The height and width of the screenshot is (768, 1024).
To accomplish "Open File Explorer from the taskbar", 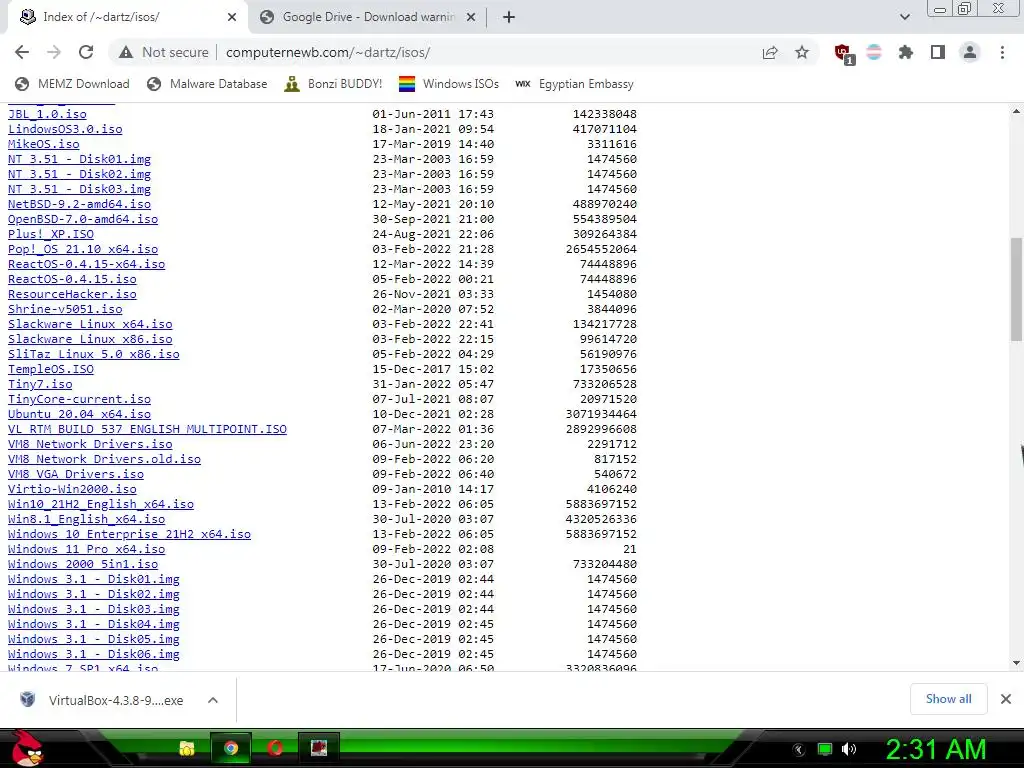I will click(187, 748).
